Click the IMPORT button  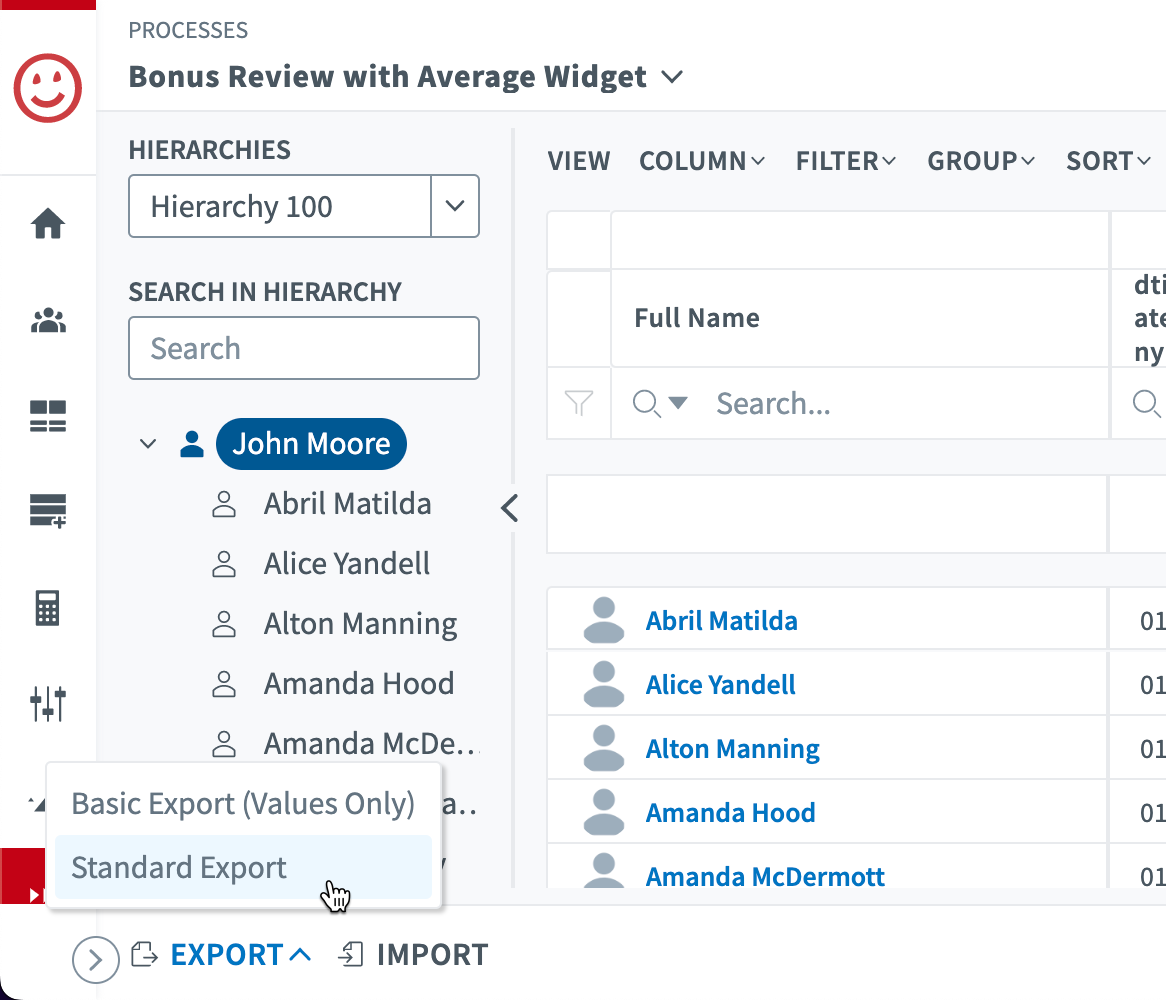(414, 955)
